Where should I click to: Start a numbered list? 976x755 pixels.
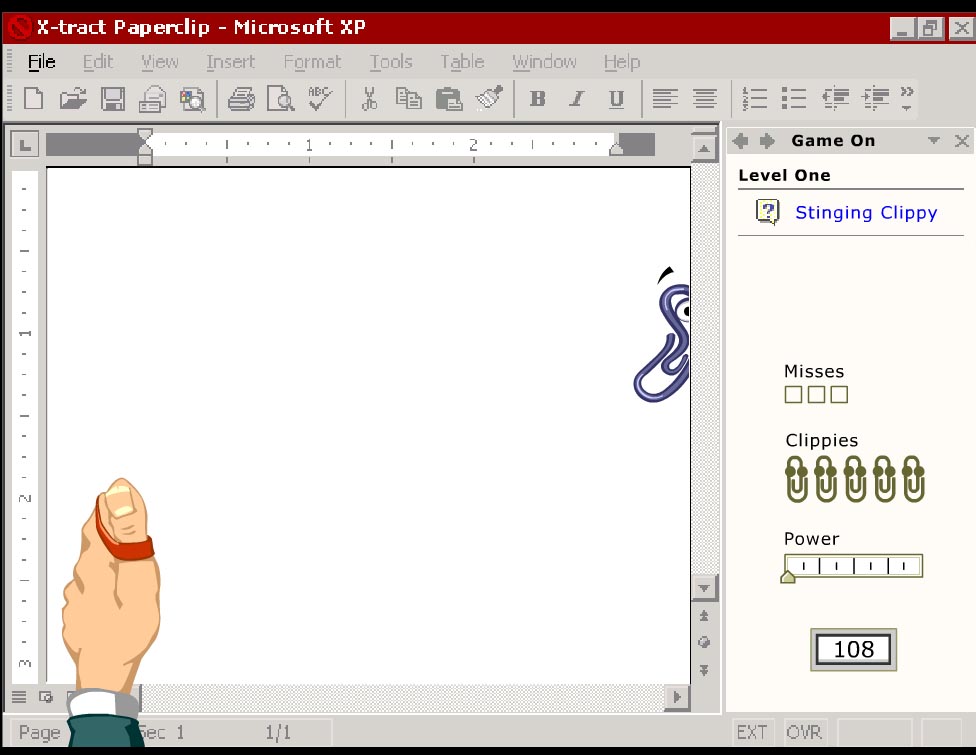pos(755,98)
